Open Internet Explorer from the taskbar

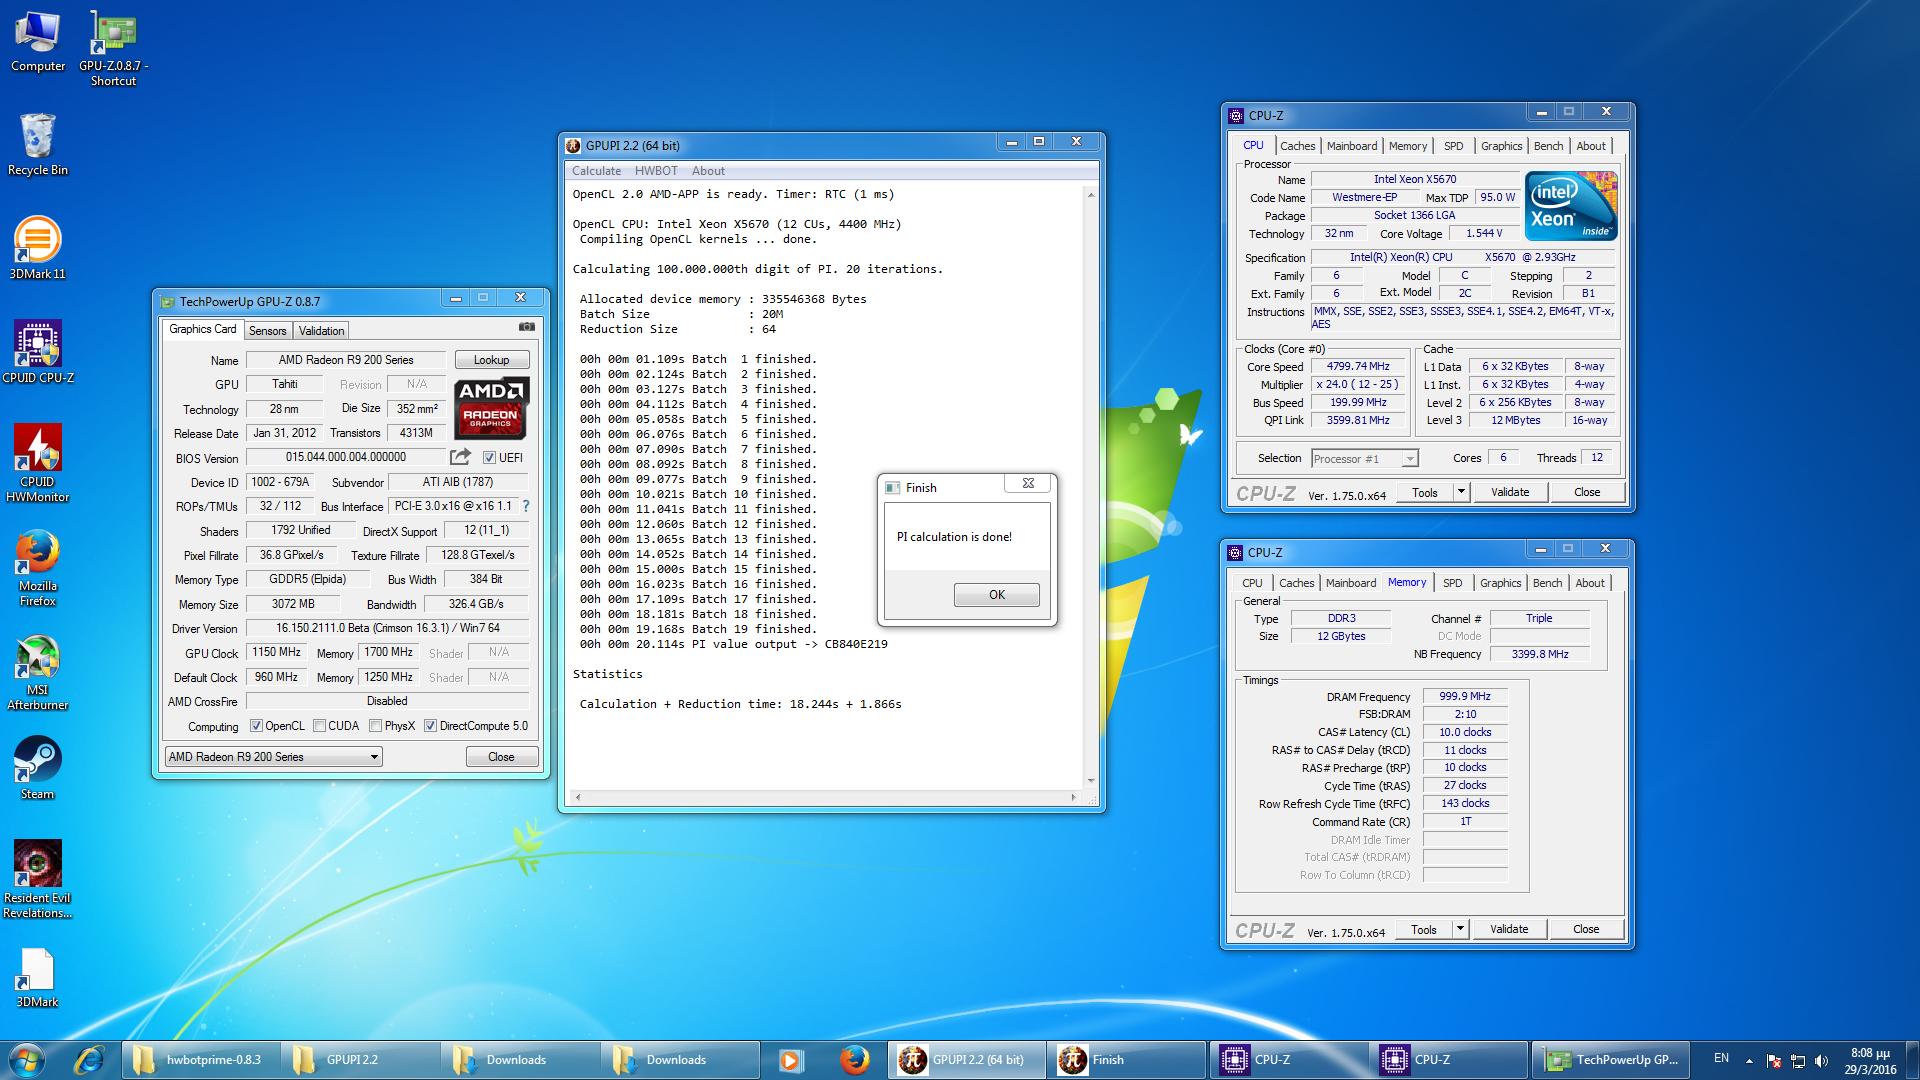90,1059
